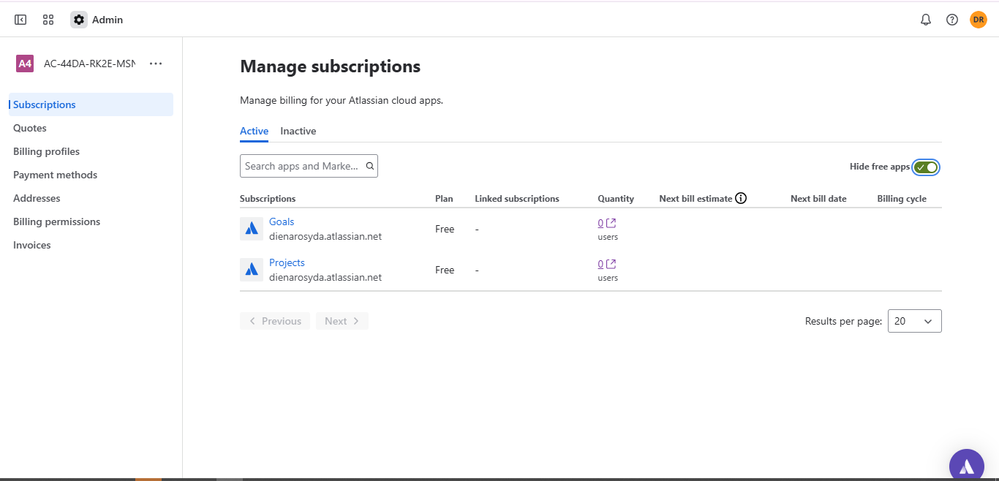Viewport: 999px width, 481px height.
Task: Toggle the Hide free apps switch
Action: click(926, 167)
